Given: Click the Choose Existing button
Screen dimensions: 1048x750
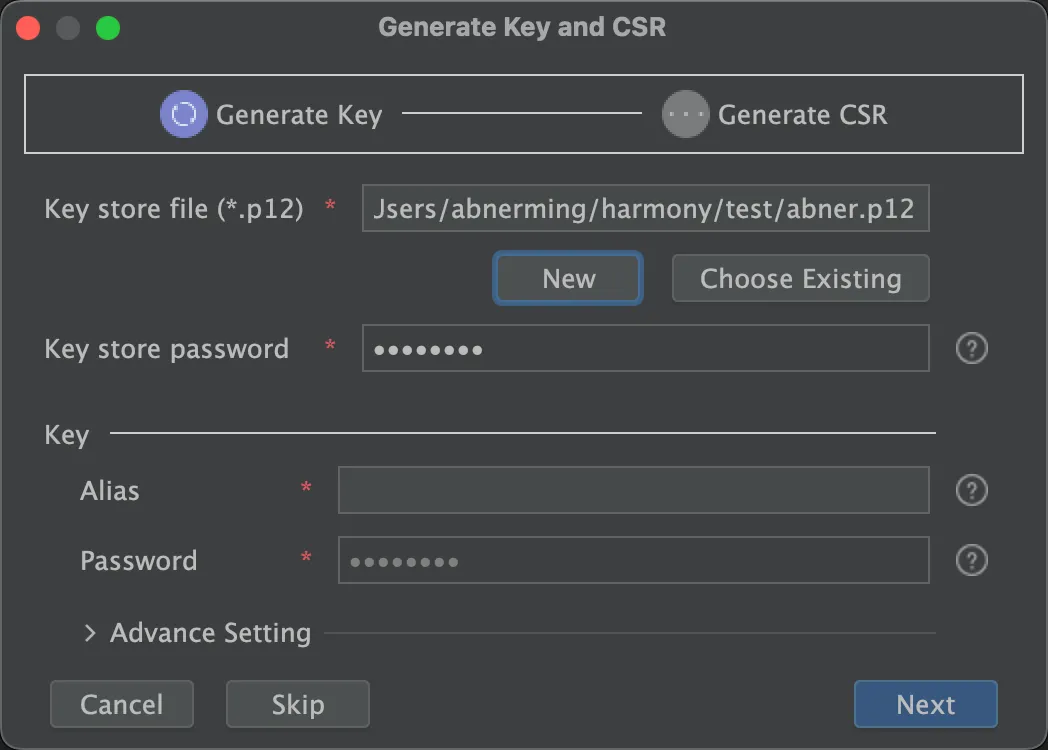Looking at the screenshot, I should (800, 278).
